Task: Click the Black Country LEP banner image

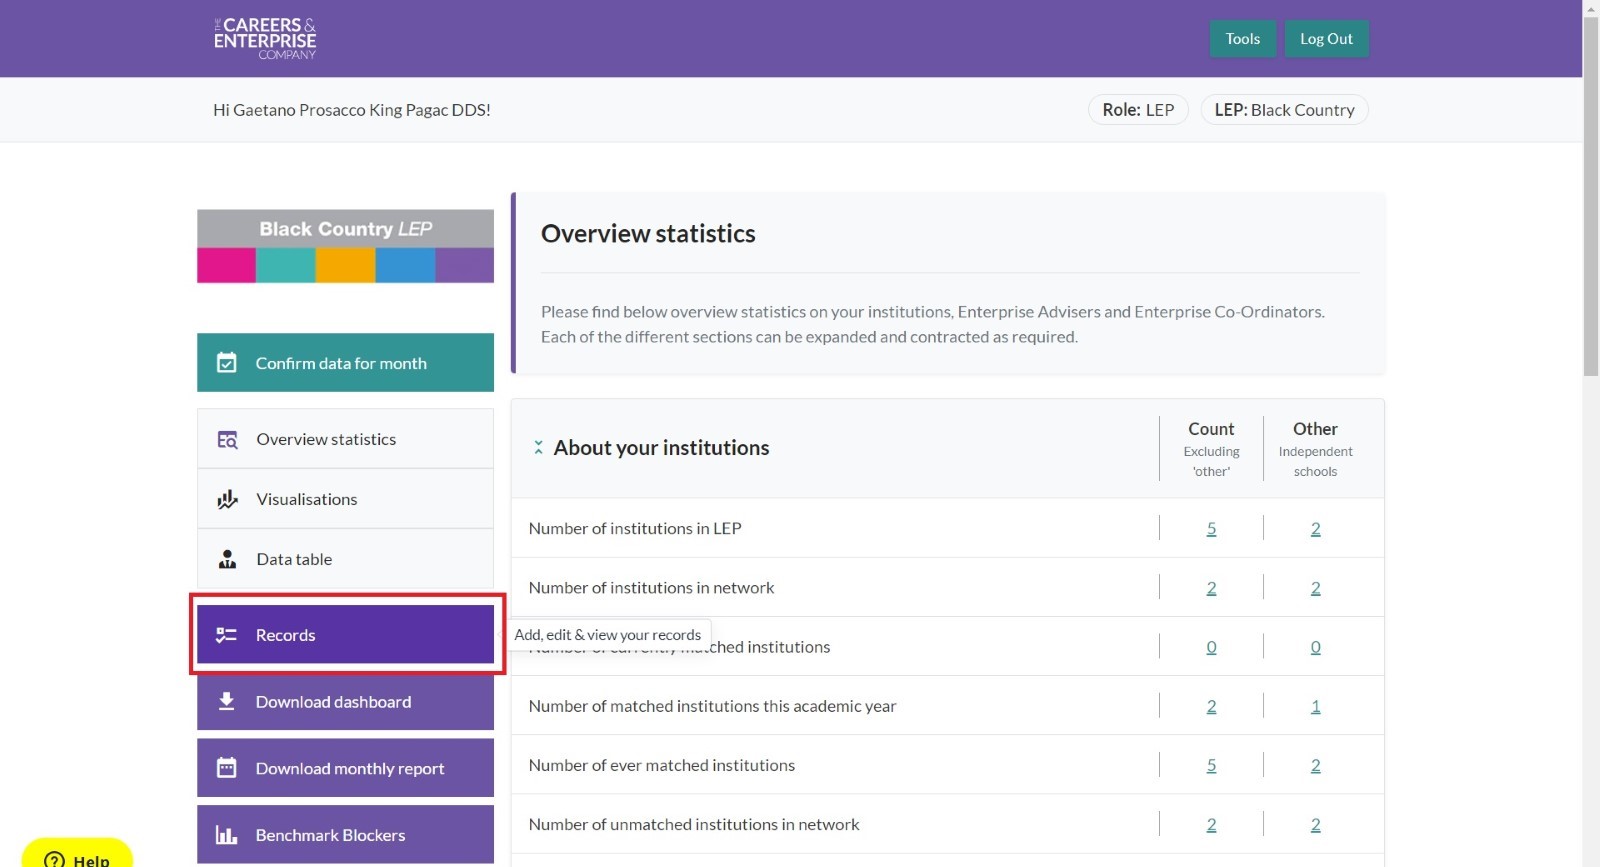Action: click(x=345, y=246)
